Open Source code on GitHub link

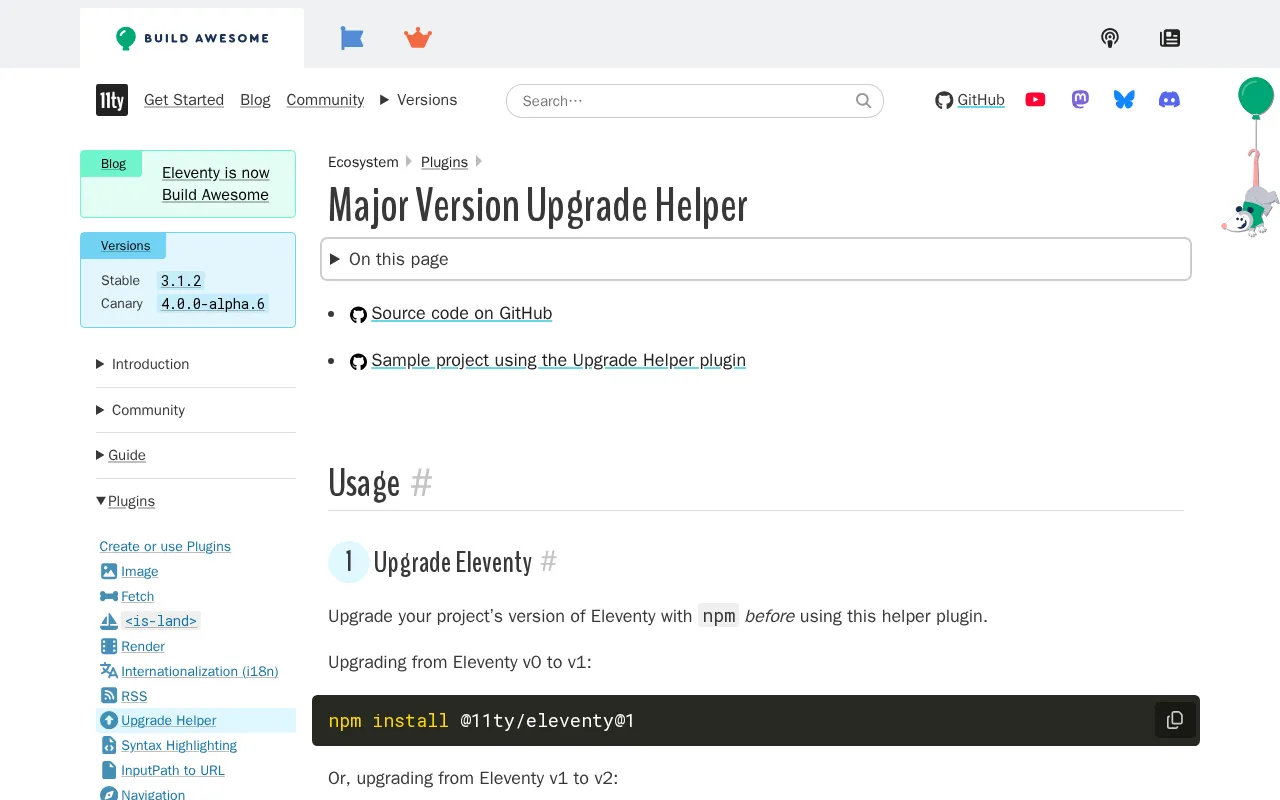coord(462,313)
